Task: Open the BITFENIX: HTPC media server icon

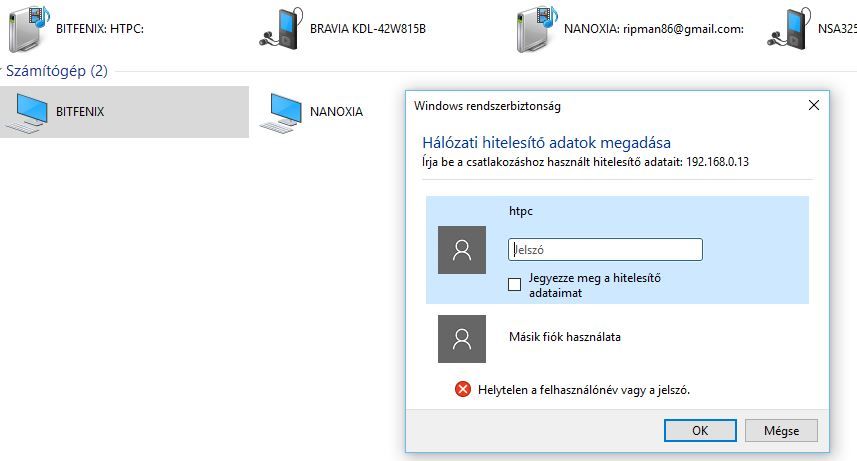Action: (30, 29)
